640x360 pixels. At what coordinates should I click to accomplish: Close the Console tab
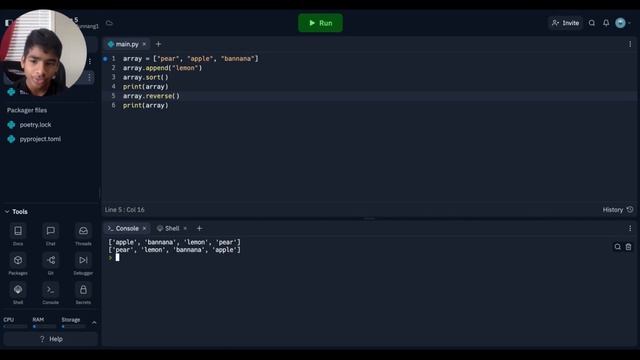[x=144, y=229]
